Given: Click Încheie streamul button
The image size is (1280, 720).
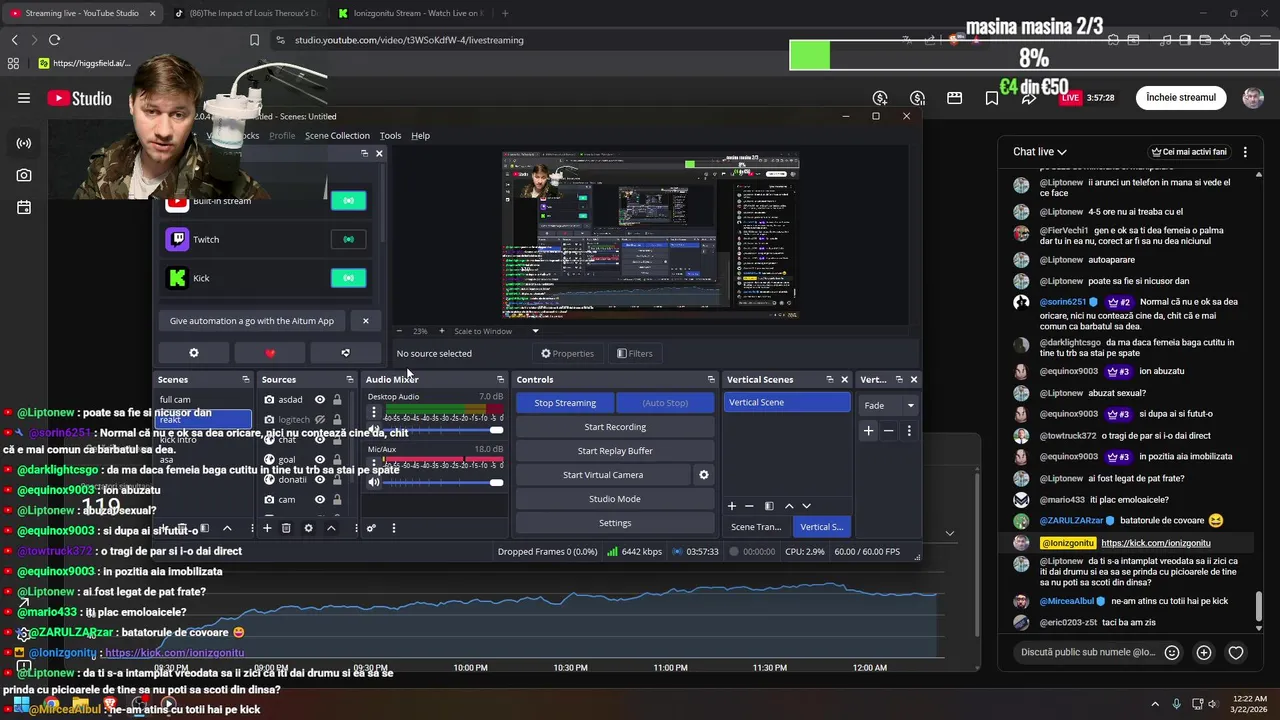Looking at the screenshot, I should click(1181, 98).
